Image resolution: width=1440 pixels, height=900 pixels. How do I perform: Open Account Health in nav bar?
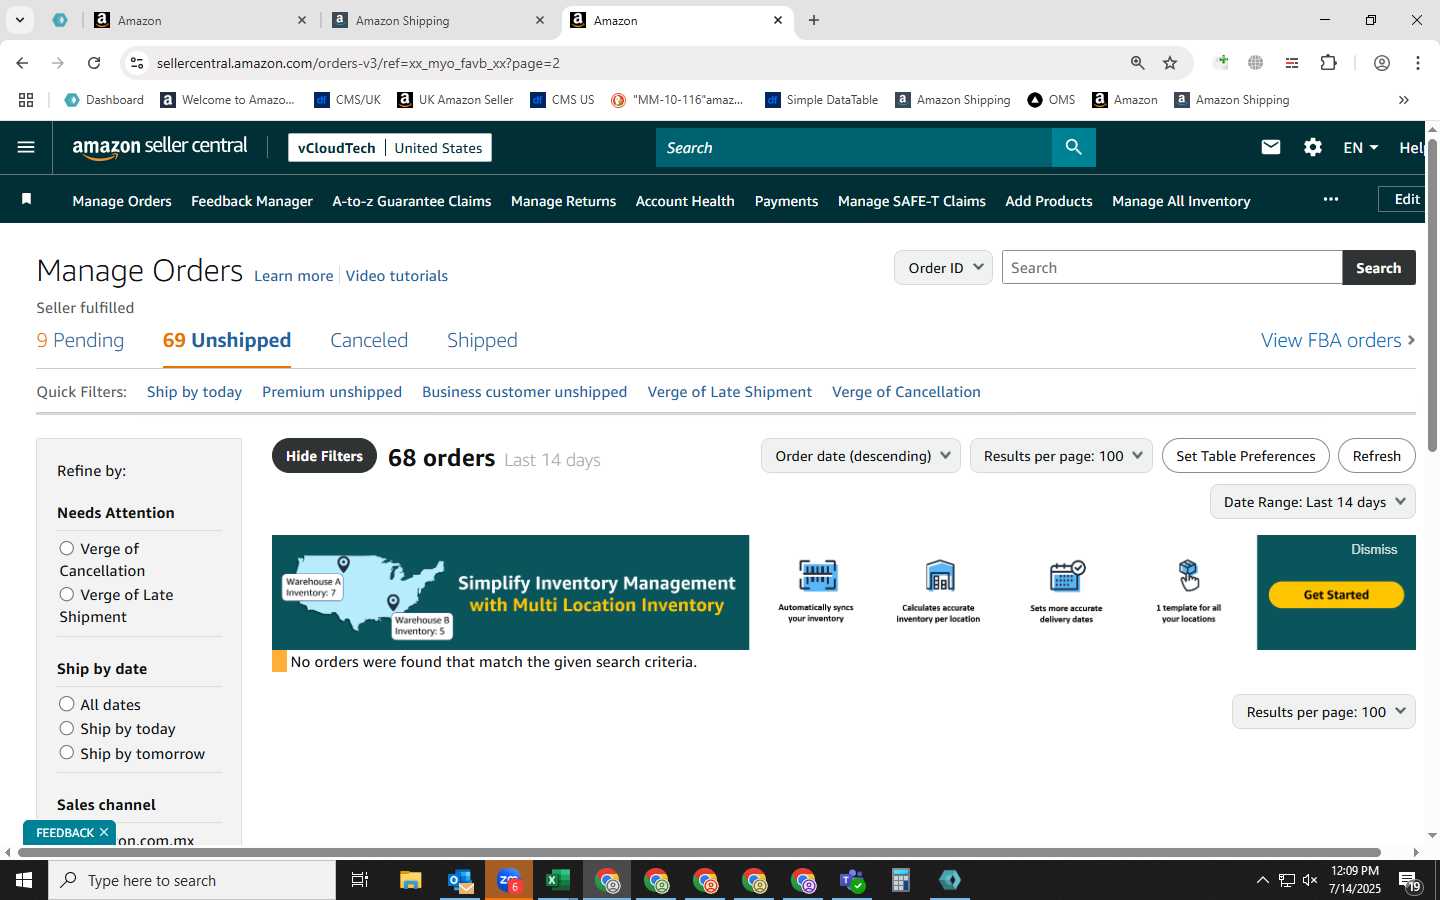coord(685,201)
